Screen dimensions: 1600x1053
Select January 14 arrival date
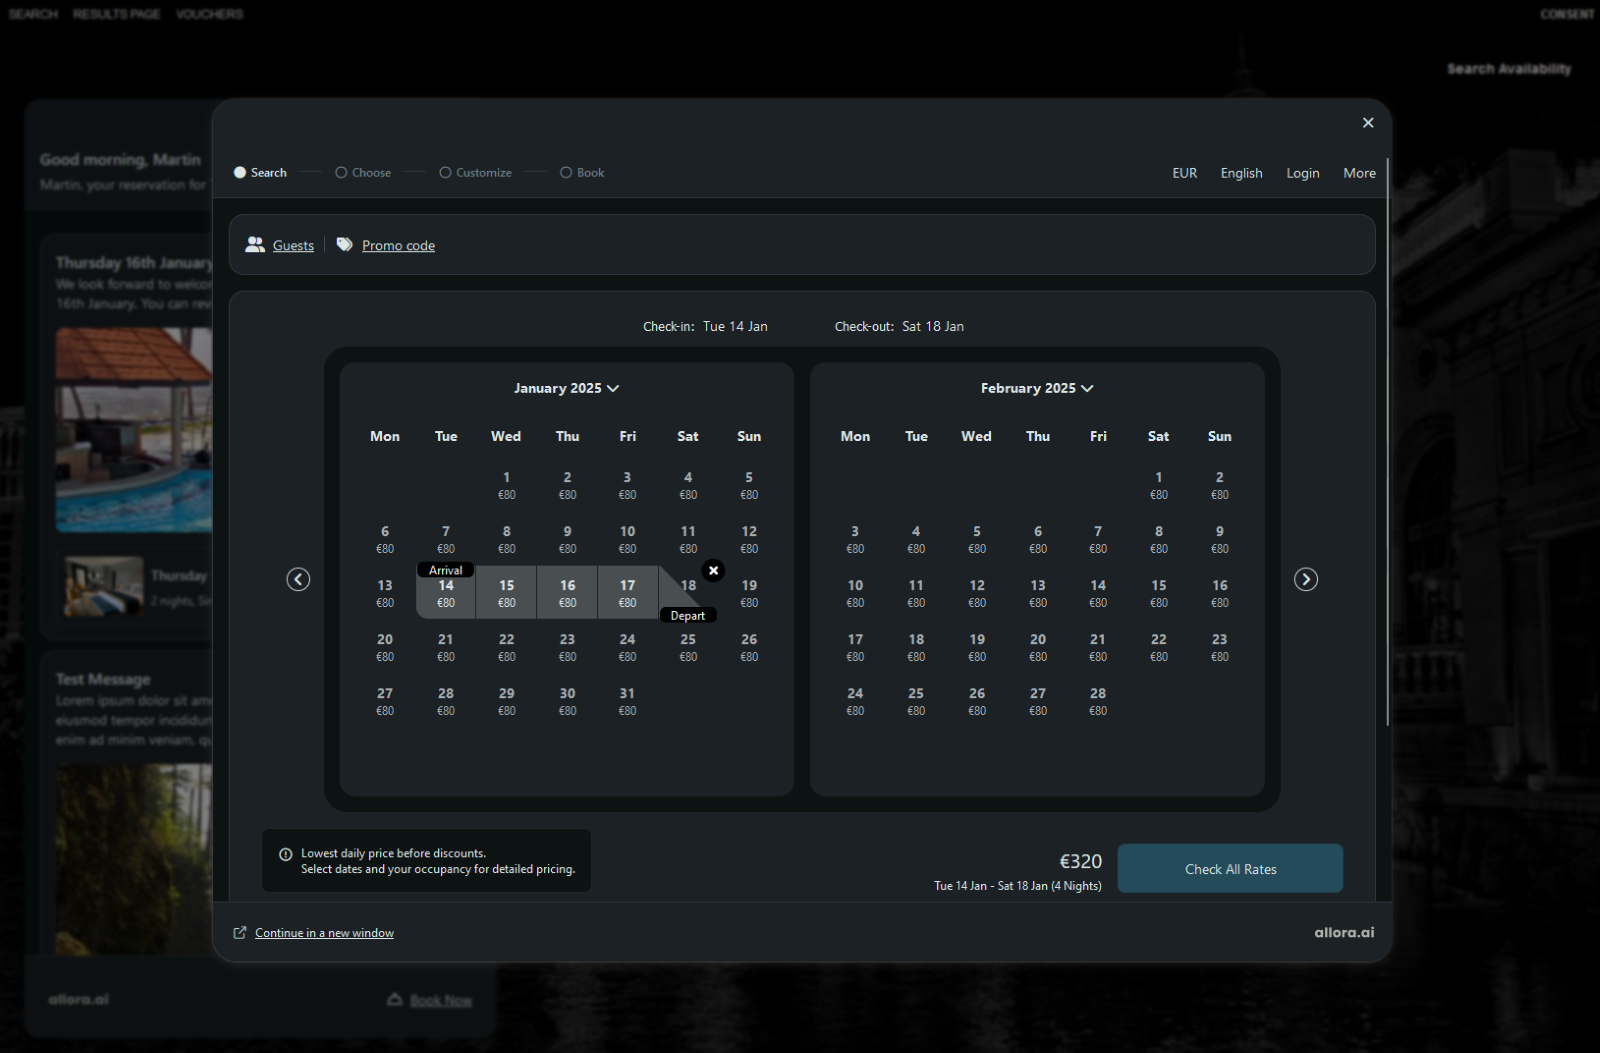point(446,593)
